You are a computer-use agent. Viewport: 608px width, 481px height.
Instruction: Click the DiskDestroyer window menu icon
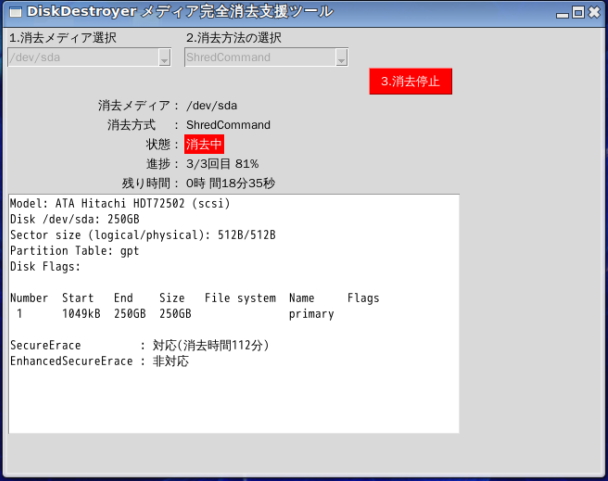coord(16,12)
